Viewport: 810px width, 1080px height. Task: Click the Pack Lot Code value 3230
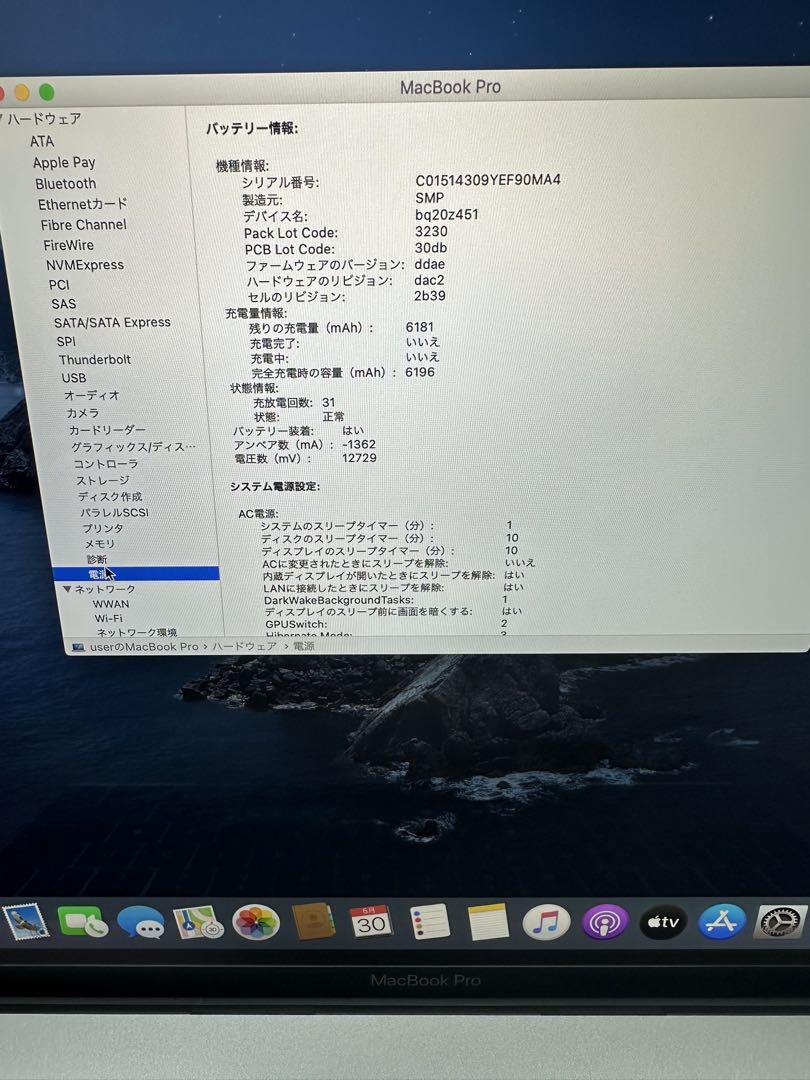pyautogui.click(x=431, y=231)
